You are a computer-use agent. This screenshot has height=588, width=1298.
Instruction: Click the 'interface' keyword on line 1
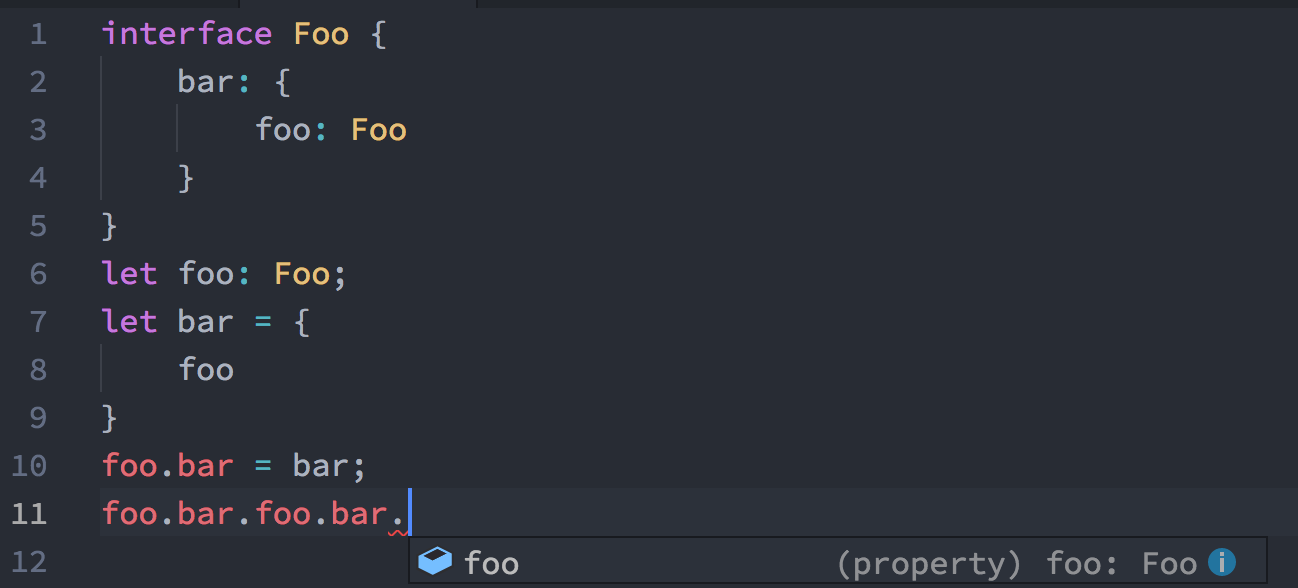click(x=186, y=34)
